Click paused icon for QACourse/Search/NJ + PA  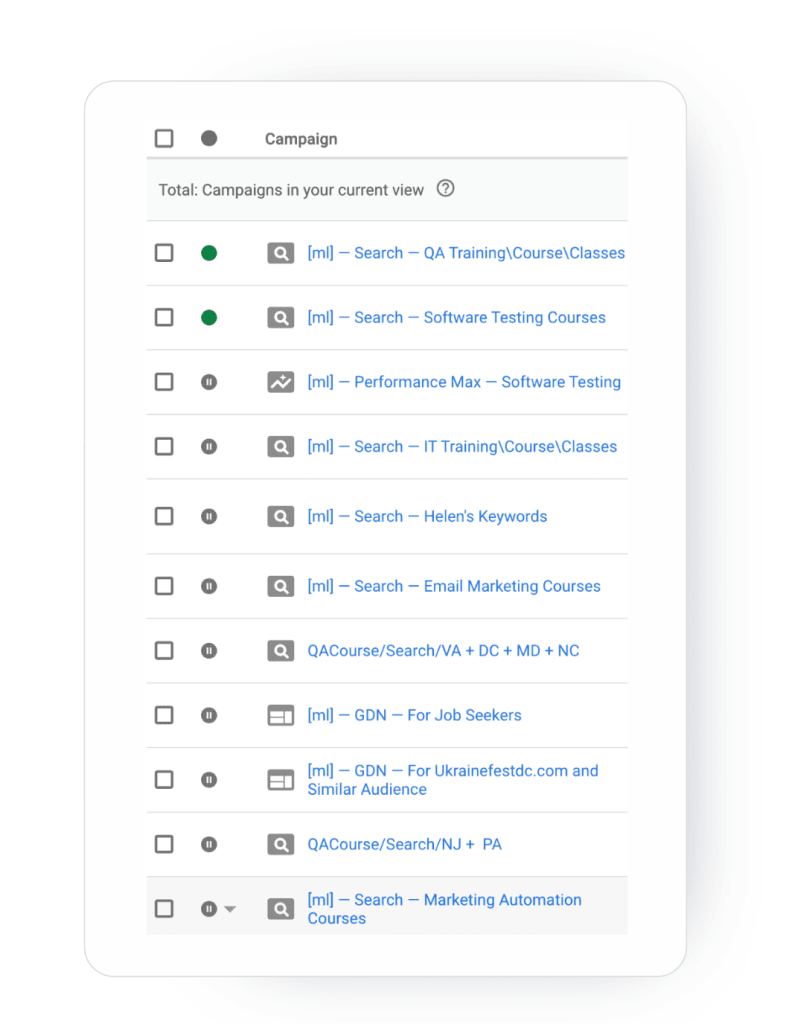click(209, 844)
